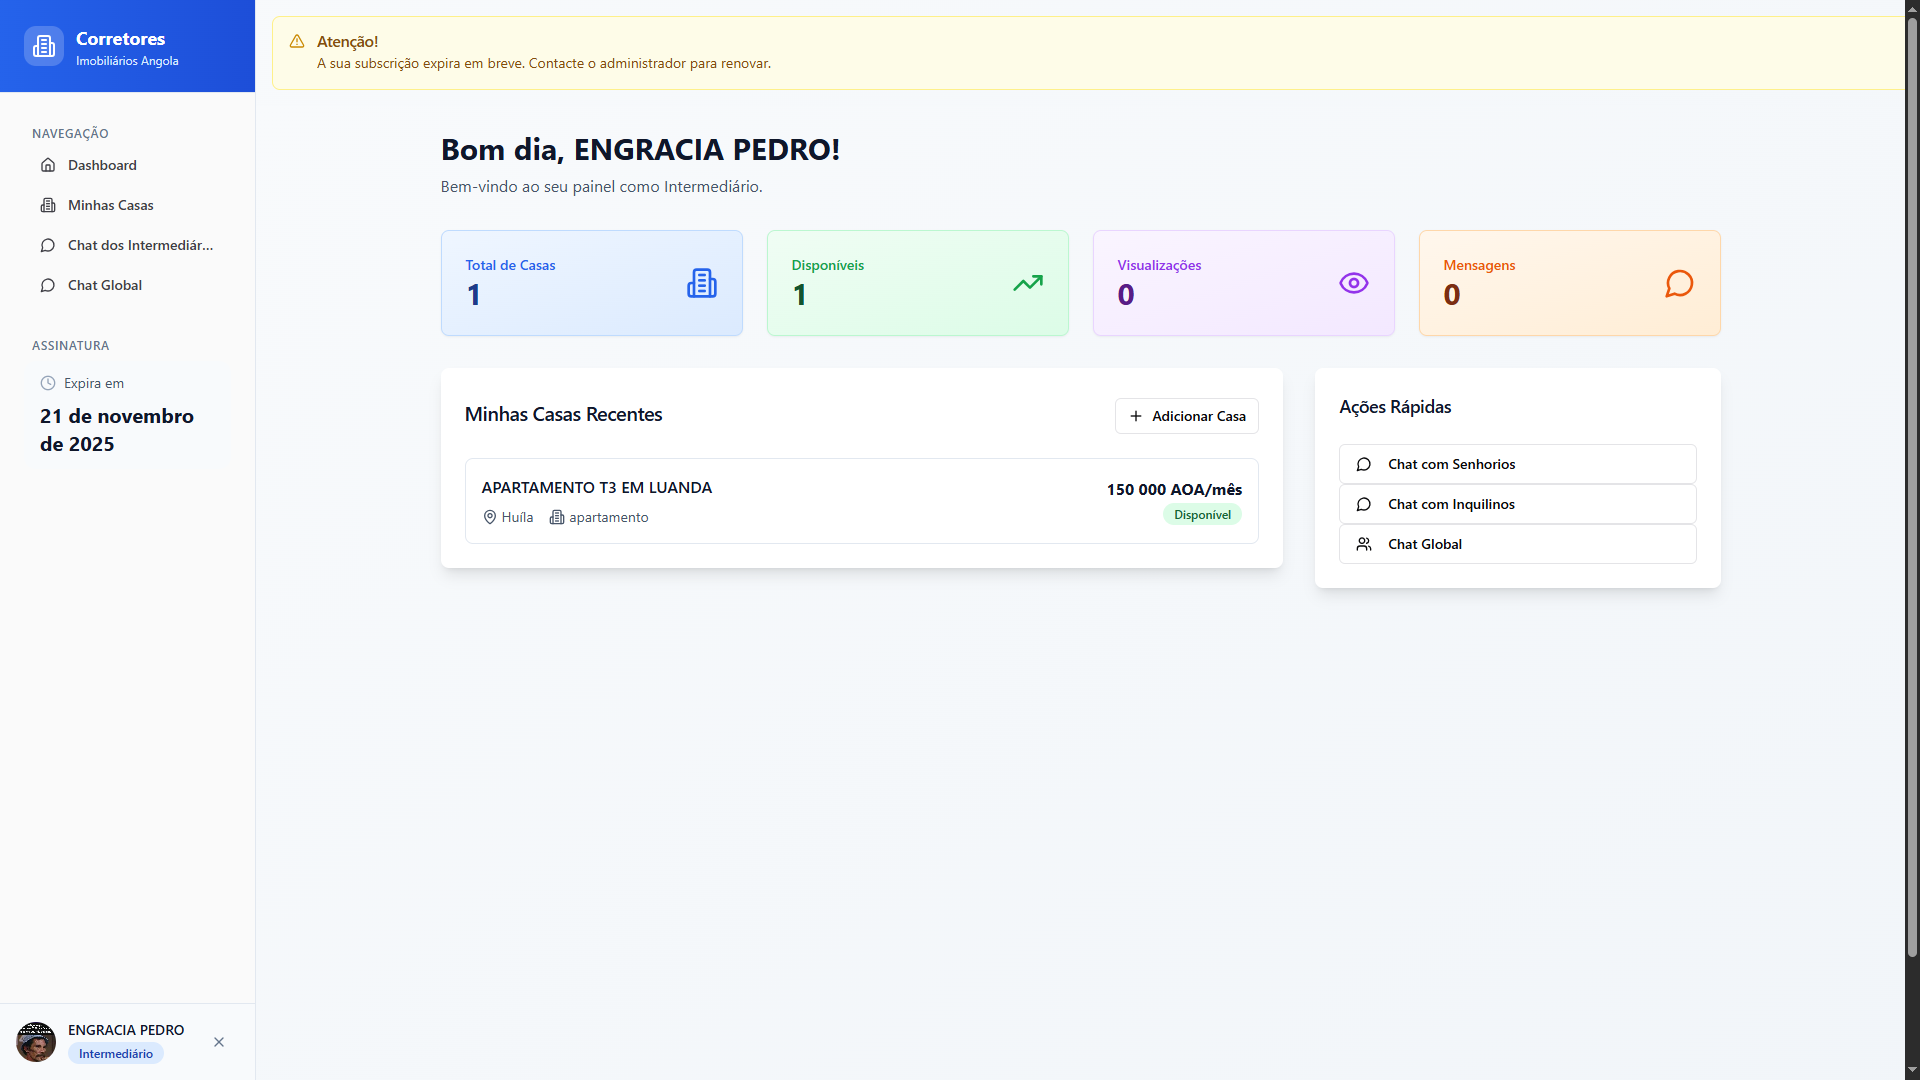The height and width of the screenshot is (1080, 1920).
Task: Click the Minhas Casas building icon
Action: pyautogui.click(x=48, y=205)
